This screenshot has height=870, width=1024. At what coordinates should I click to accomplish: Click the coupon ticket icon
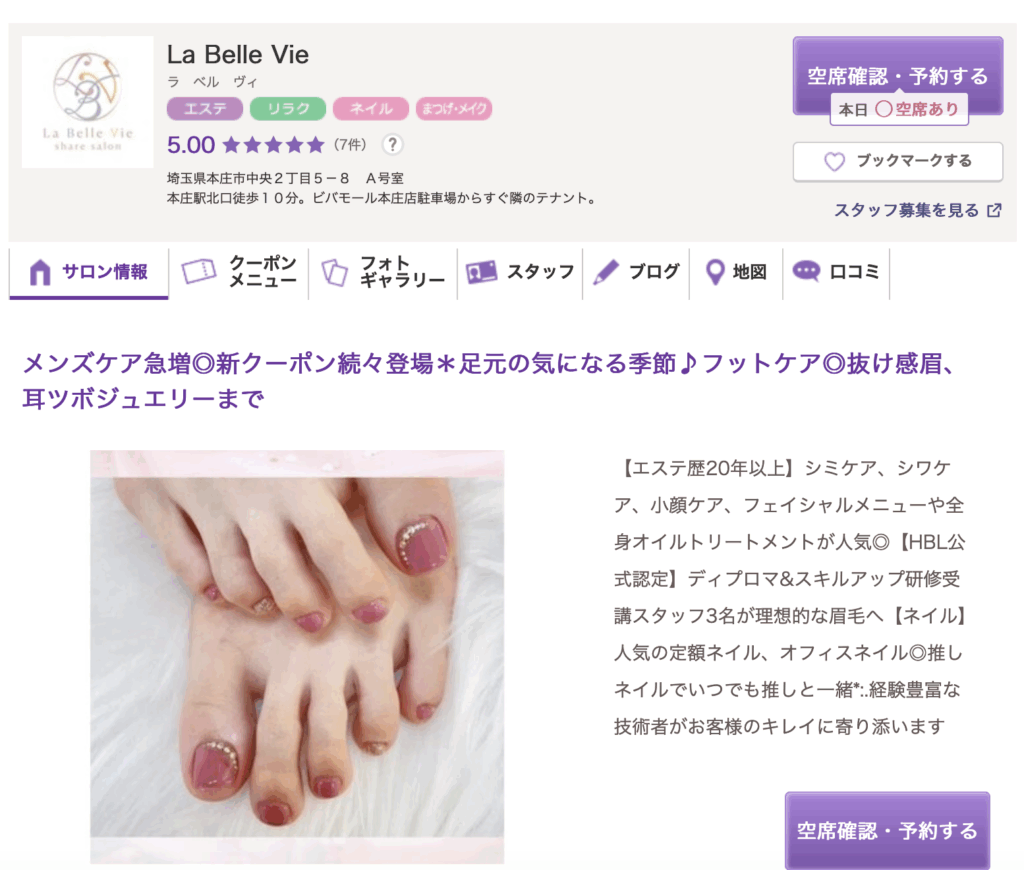click(x=199, y=271)
